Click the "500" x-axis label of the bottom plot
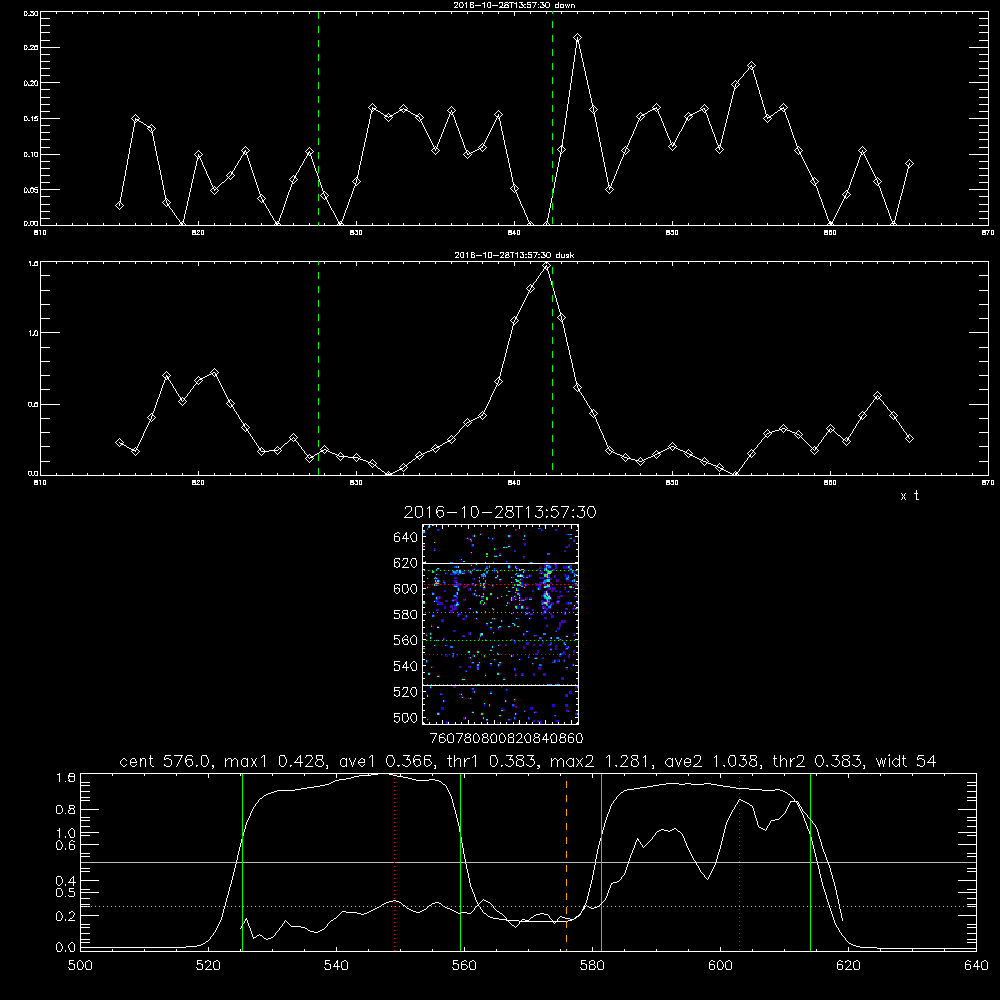1000x1000 pixels. click(80, 966)
